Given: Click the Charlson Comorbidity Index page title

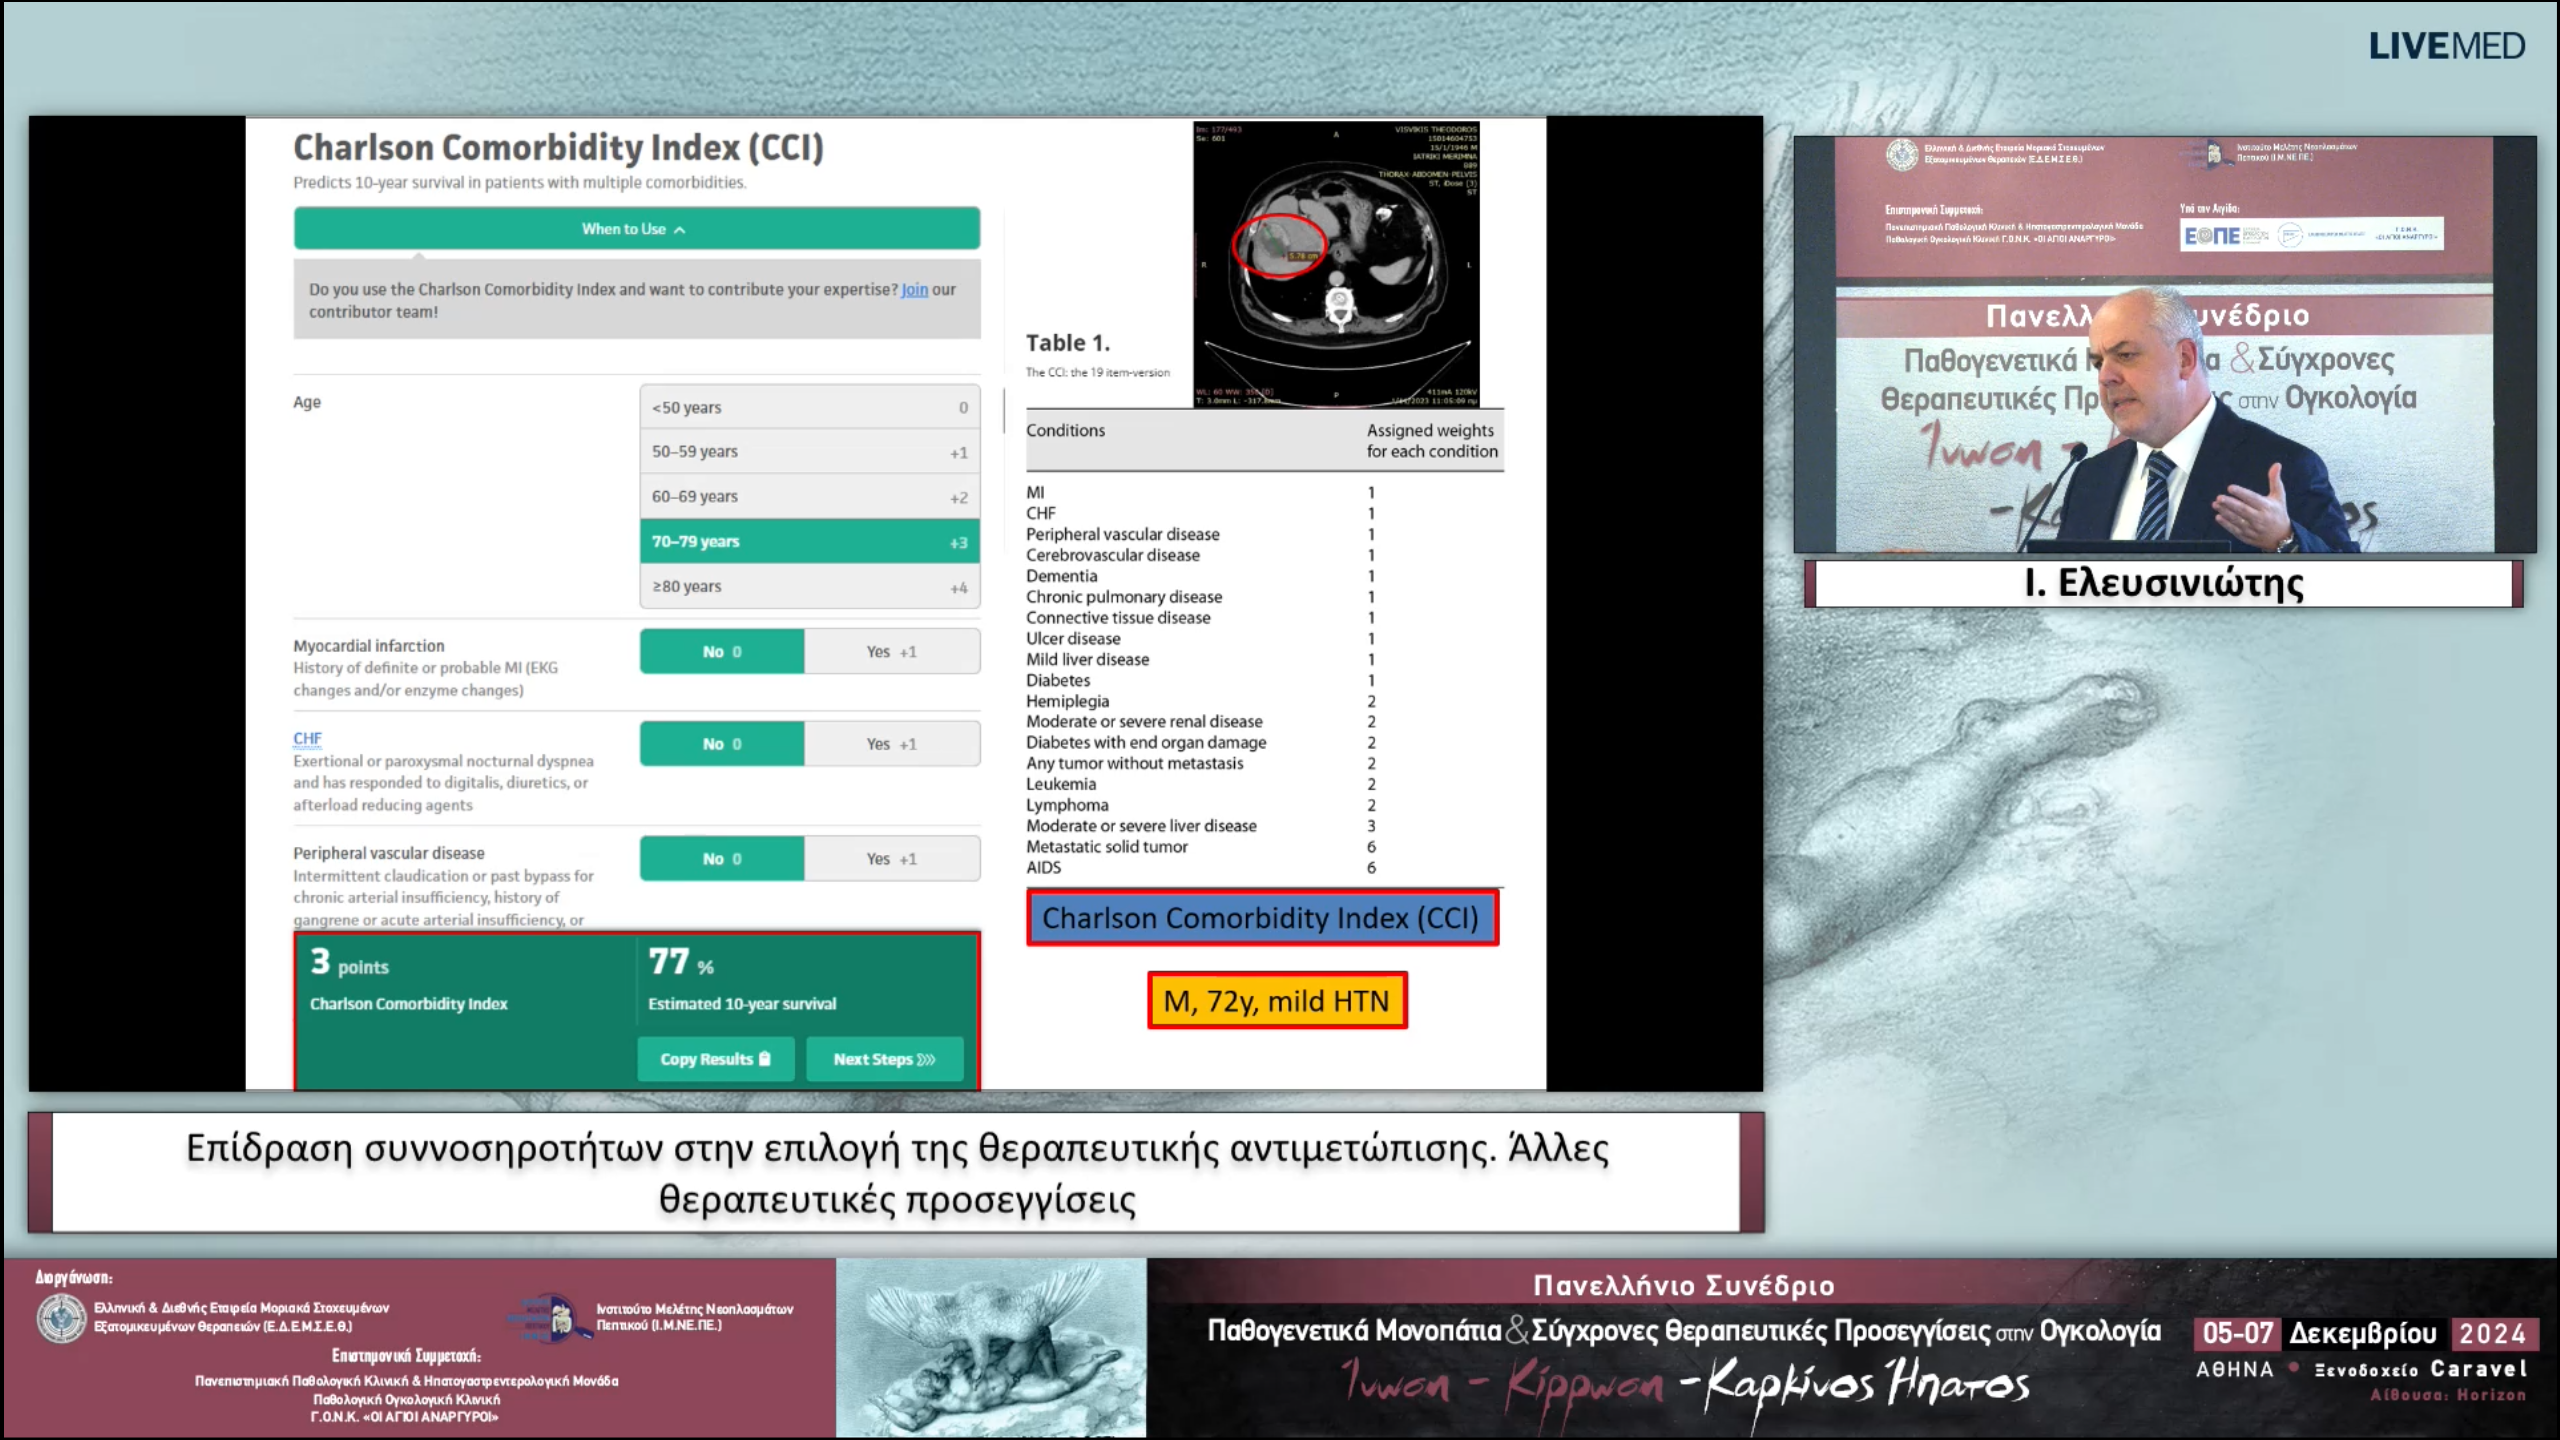Looking at the screenshot, I should pyautogui.click(x=558, y=148).
